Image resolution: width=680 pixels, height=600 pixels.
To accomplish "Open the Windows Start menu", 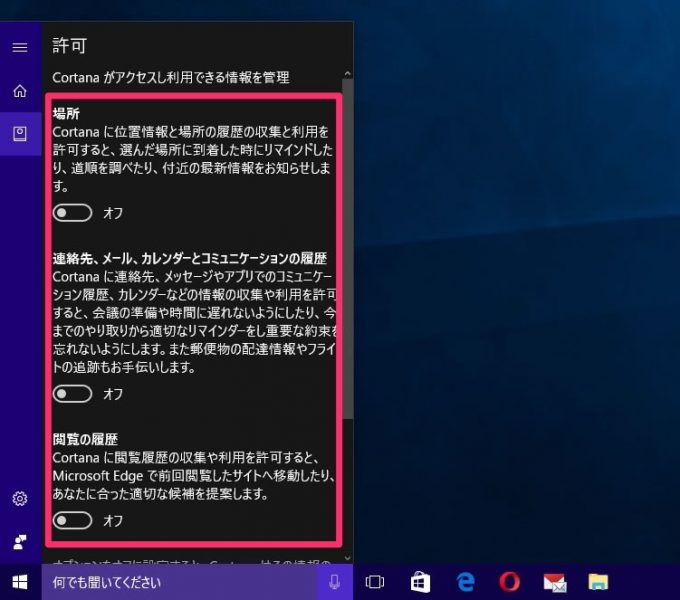I will [20, 582].
